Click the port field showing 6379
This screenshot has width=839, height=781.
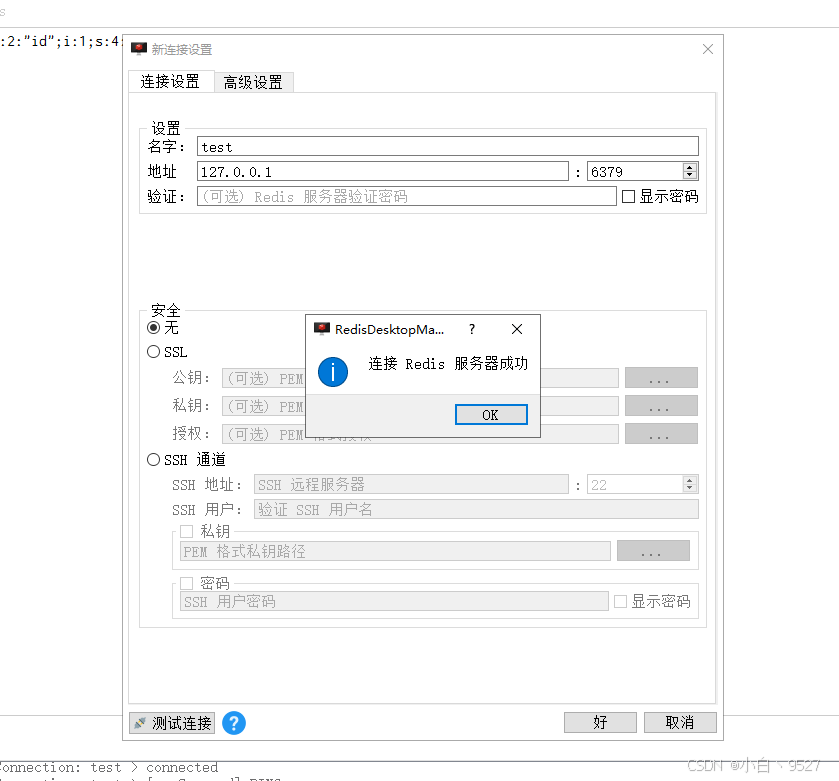coord(635,172)
